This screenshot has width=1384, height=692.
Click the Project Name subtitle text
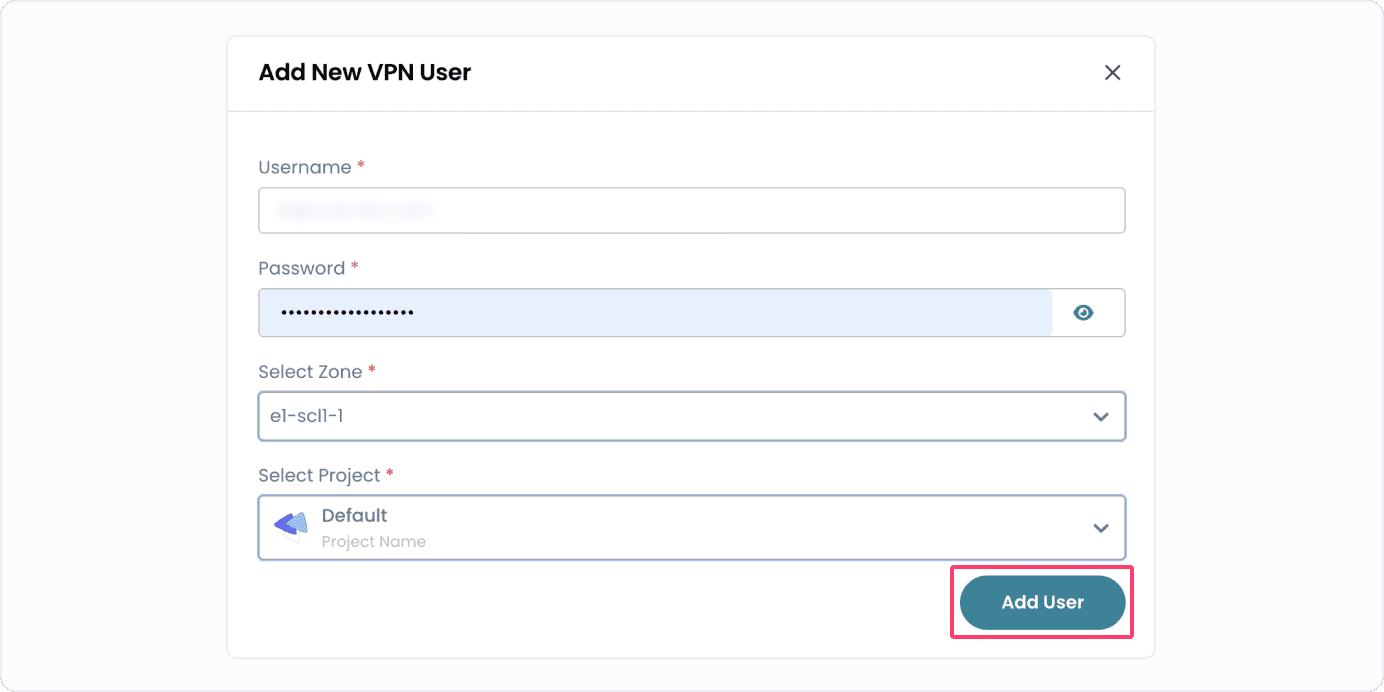374,541
